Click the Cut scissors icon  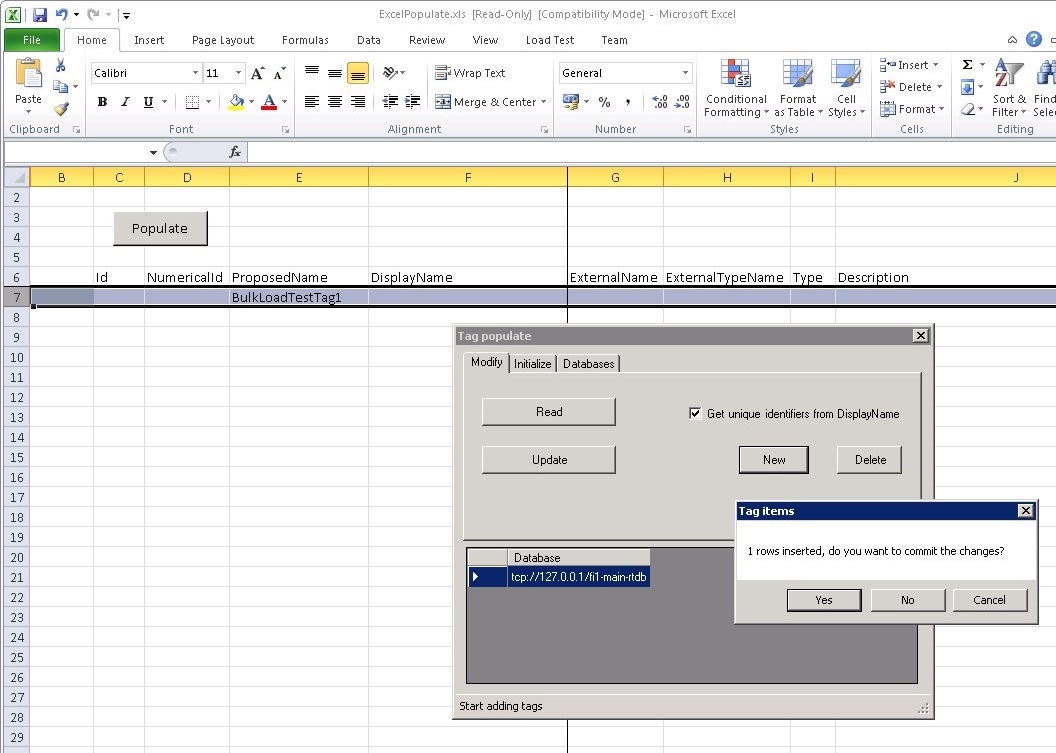point(61,65)
